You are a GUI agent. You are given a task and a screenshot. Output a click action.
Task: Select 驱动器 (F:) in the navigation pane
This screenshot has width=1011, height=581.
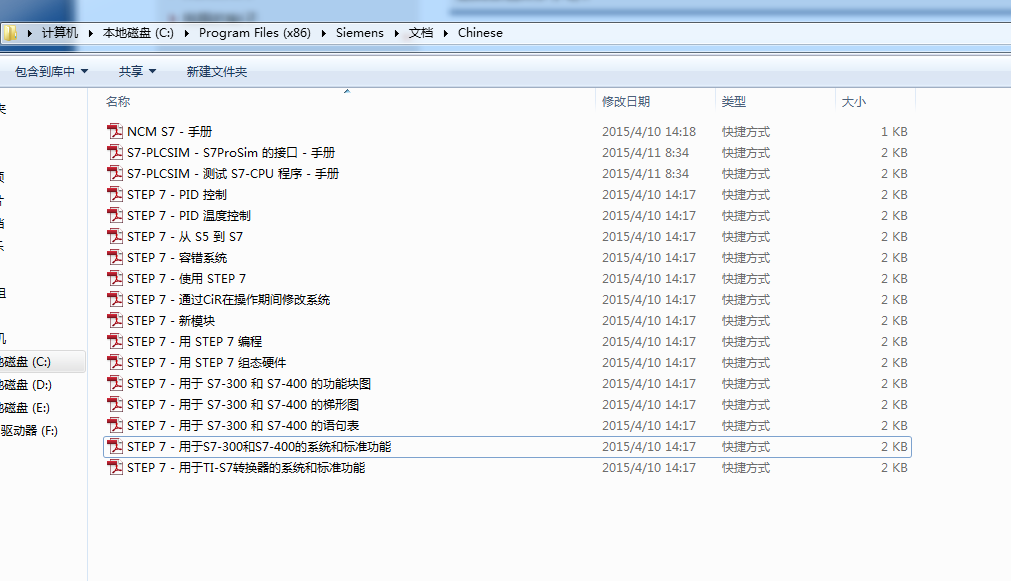pyautogui.click(x=29, y=431)
